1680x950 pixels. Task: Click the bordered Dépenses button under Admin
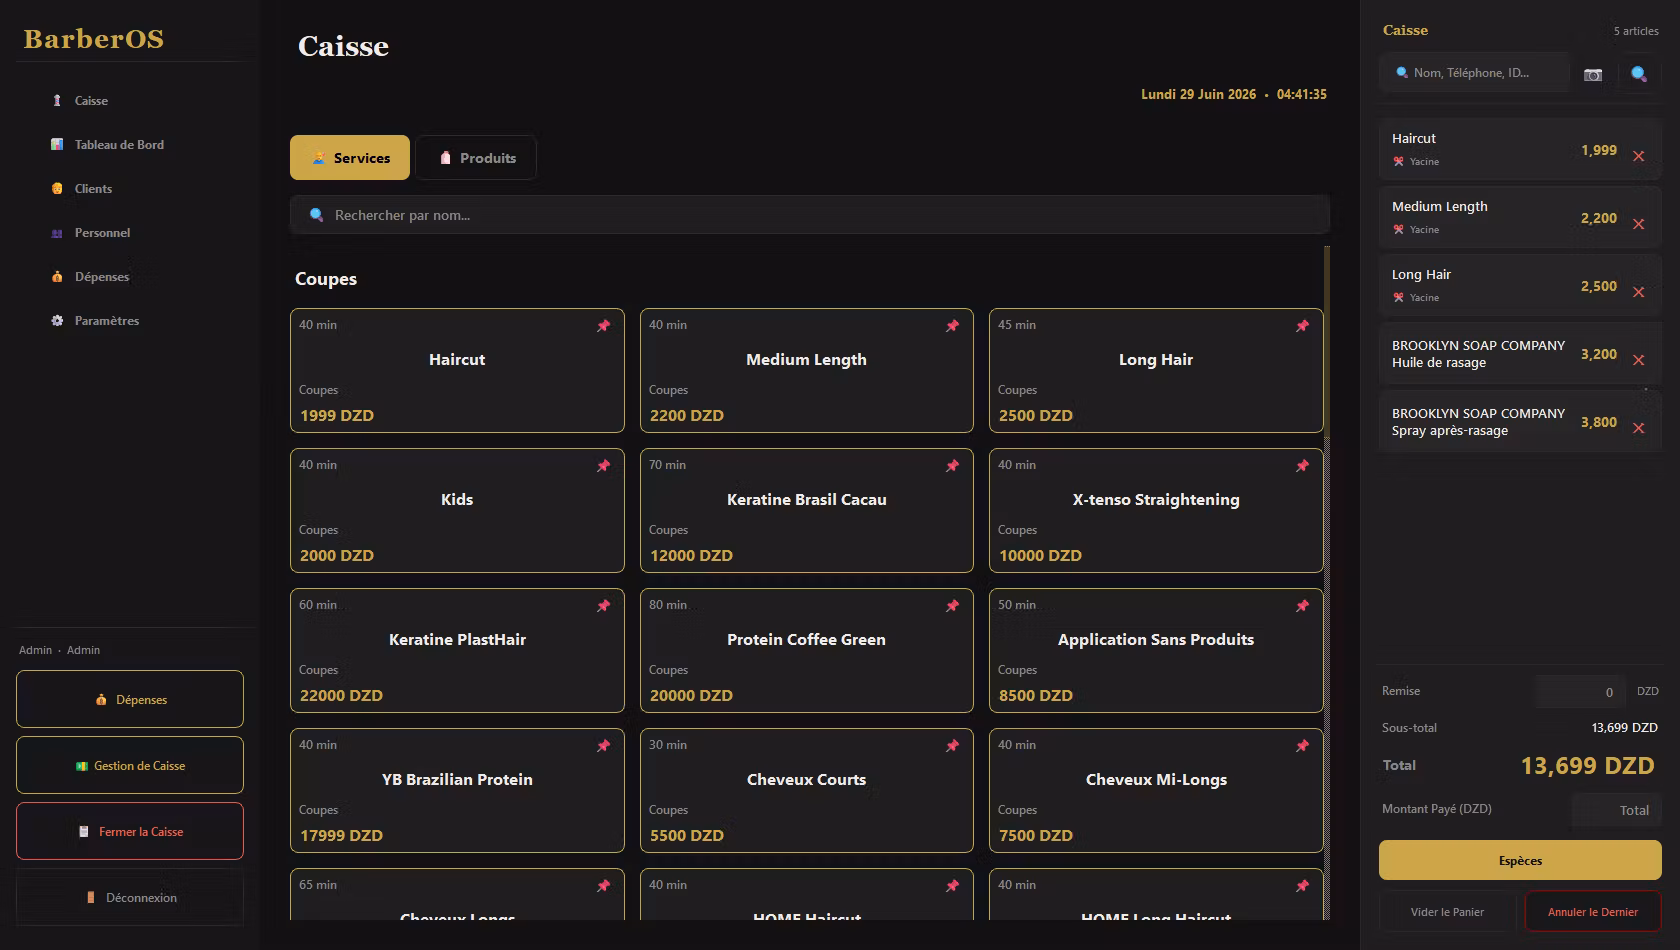[x=130, y=699]
